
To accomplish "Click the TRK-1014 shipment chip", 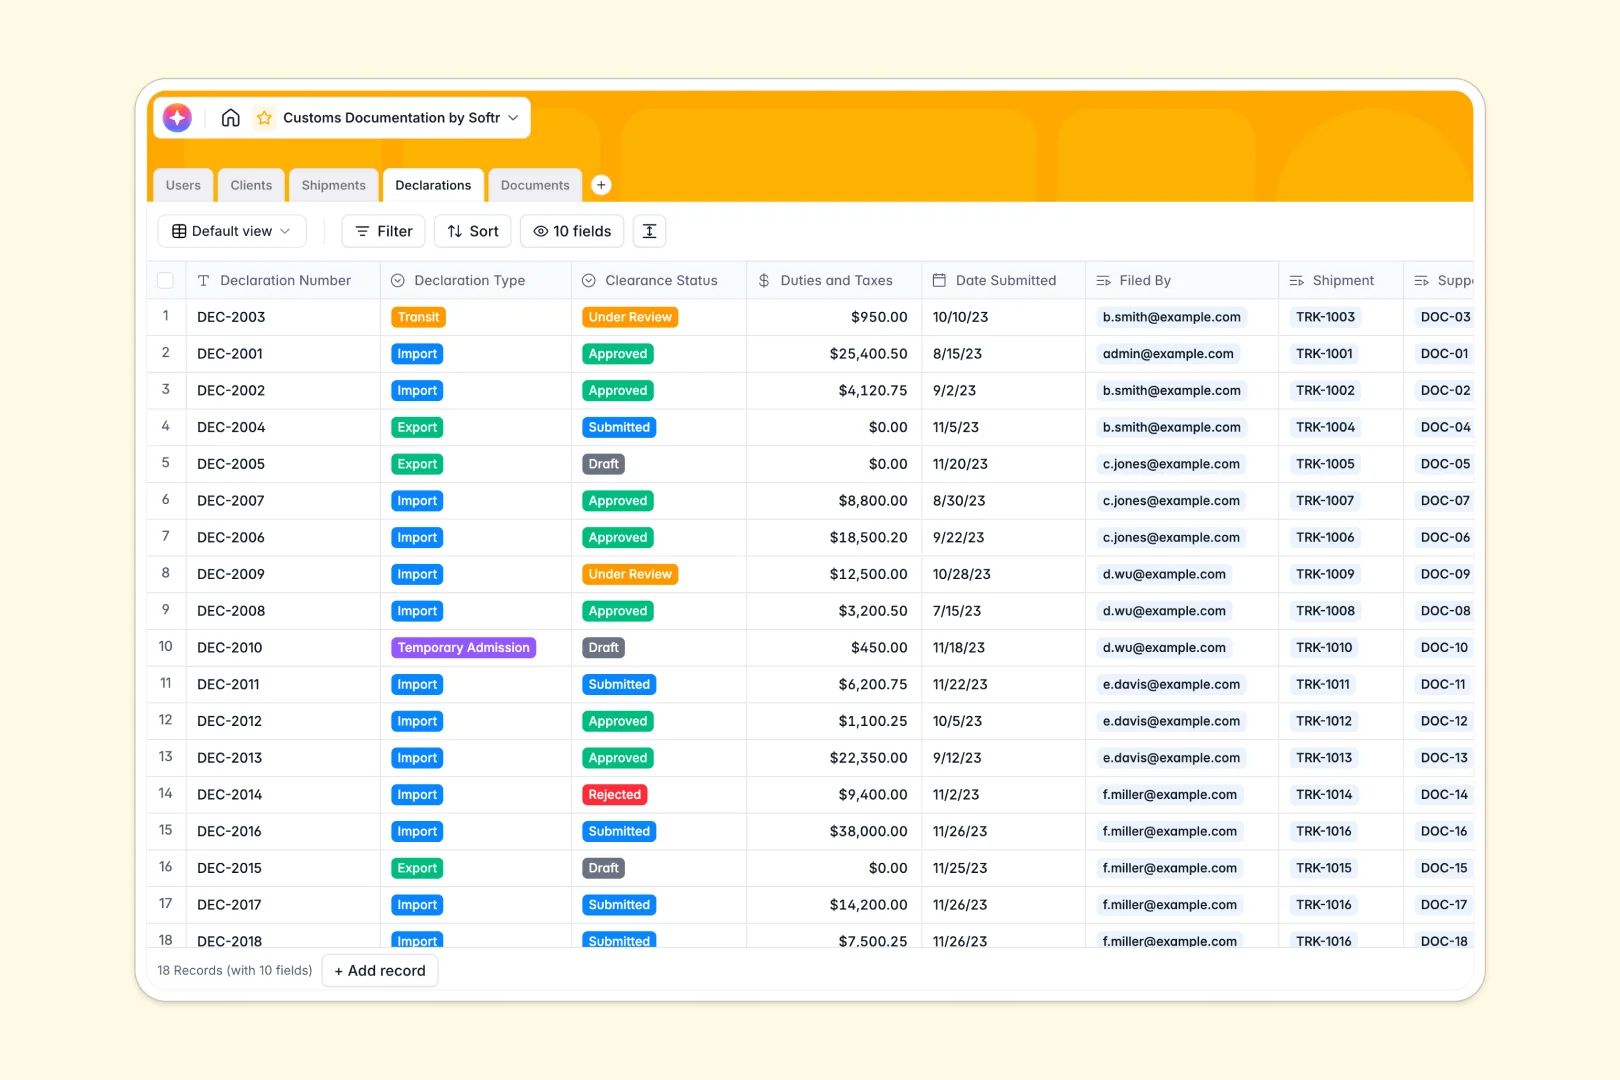I will pyautogui.click(x=1324, y=795).
